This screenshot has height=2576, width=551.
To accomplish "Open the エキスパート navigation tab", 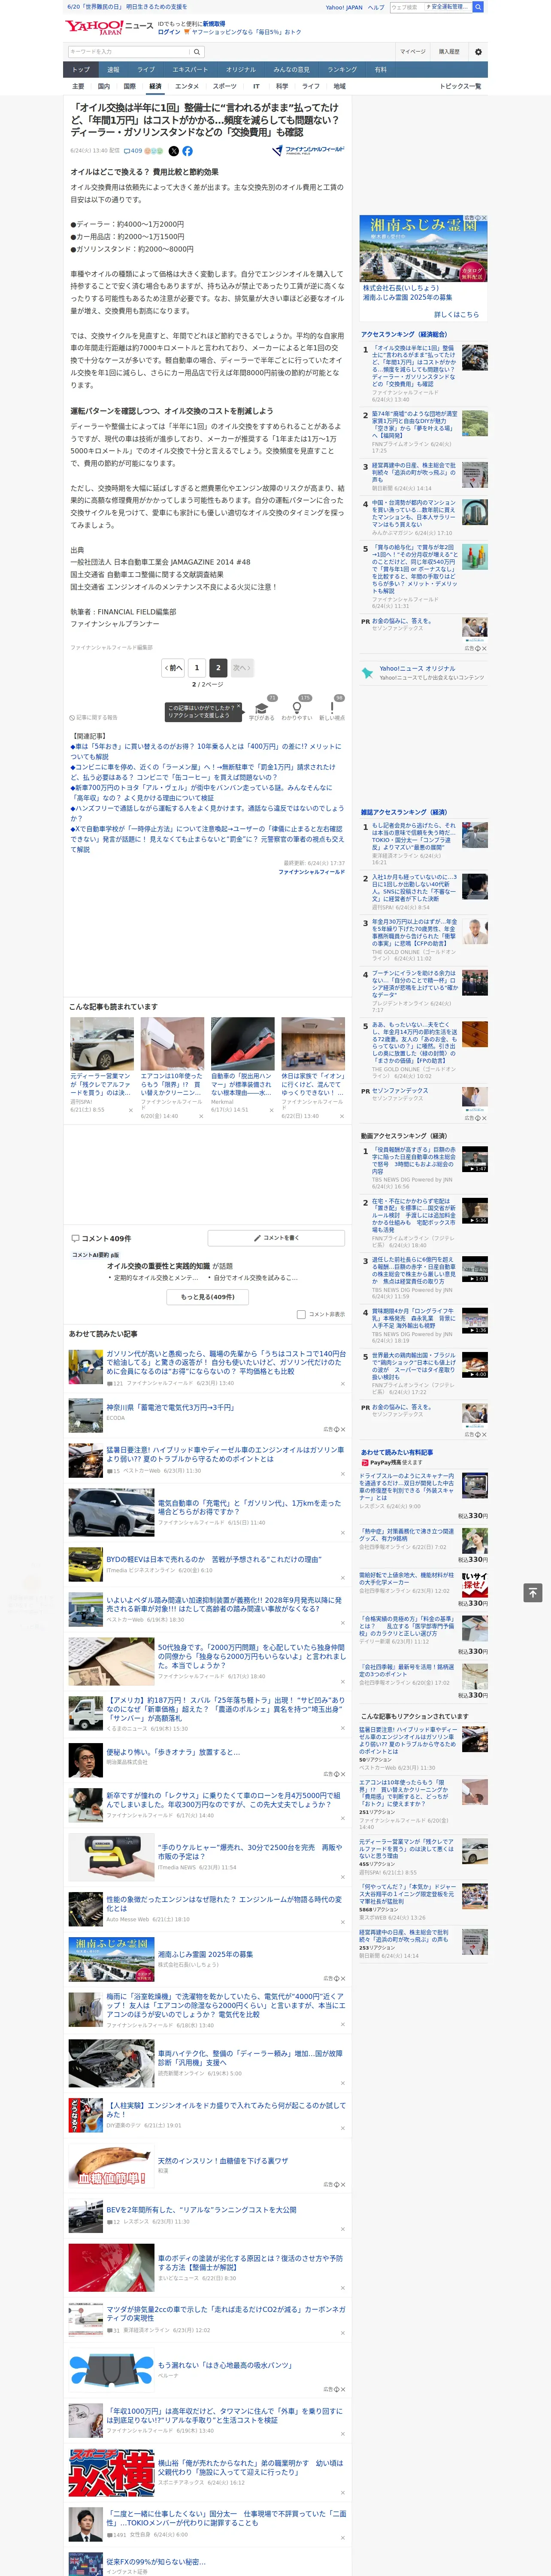I will point(190,70).
